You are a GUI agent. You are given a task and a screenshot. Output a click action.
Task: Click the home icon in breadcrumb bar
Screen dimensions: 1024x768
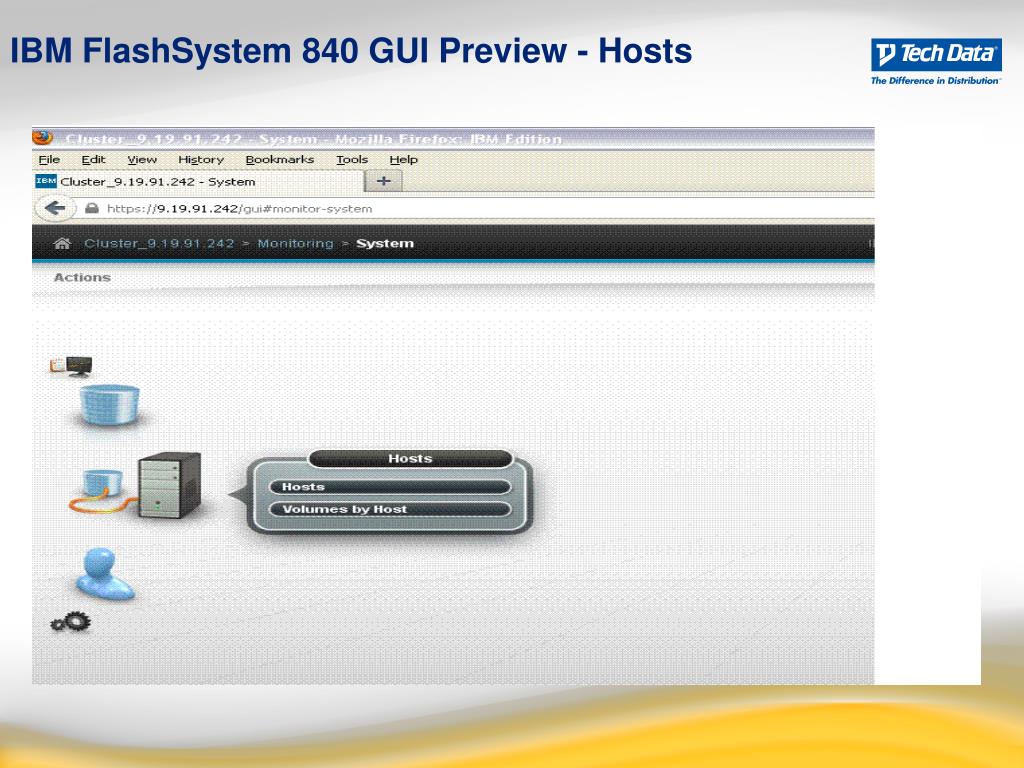click(62, 244)
